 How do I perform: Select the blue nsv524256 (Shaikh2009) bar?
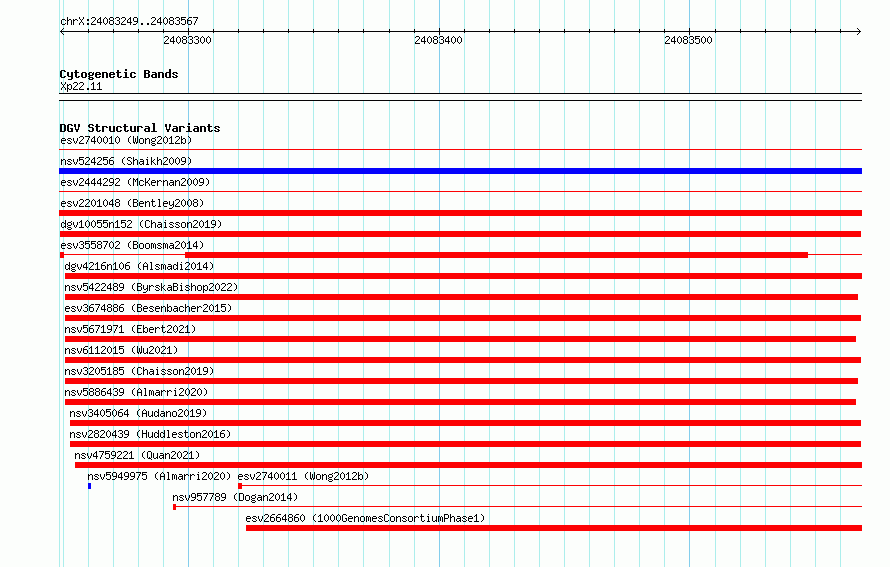click(460, 171)
